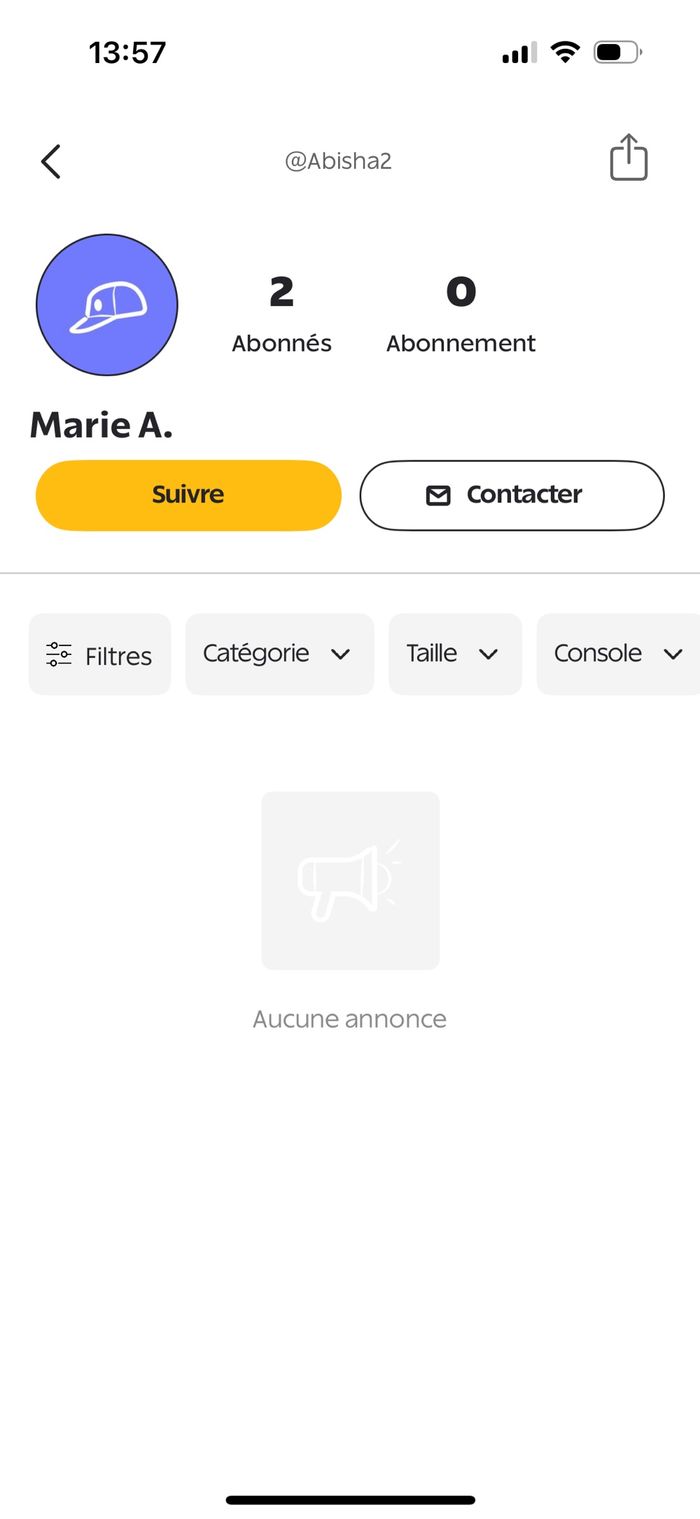This screenshot has width=700, height=1519.
Task: Expand the Catégorie dropdown
Action: 279,654
